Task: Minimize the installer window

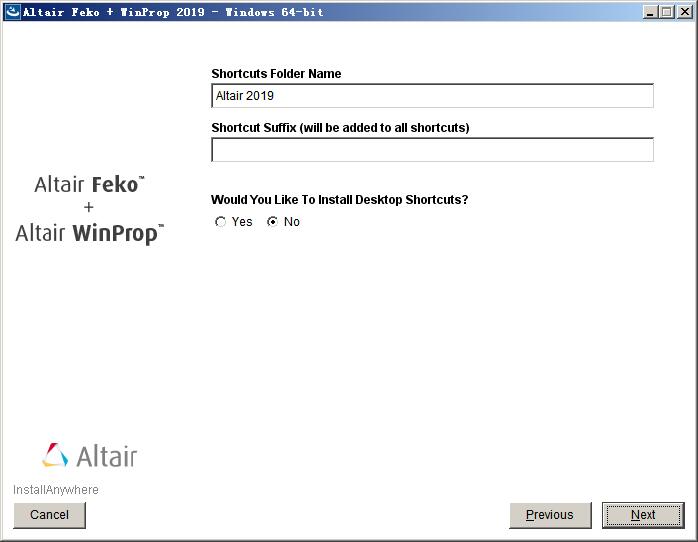Action: (650, 12)
